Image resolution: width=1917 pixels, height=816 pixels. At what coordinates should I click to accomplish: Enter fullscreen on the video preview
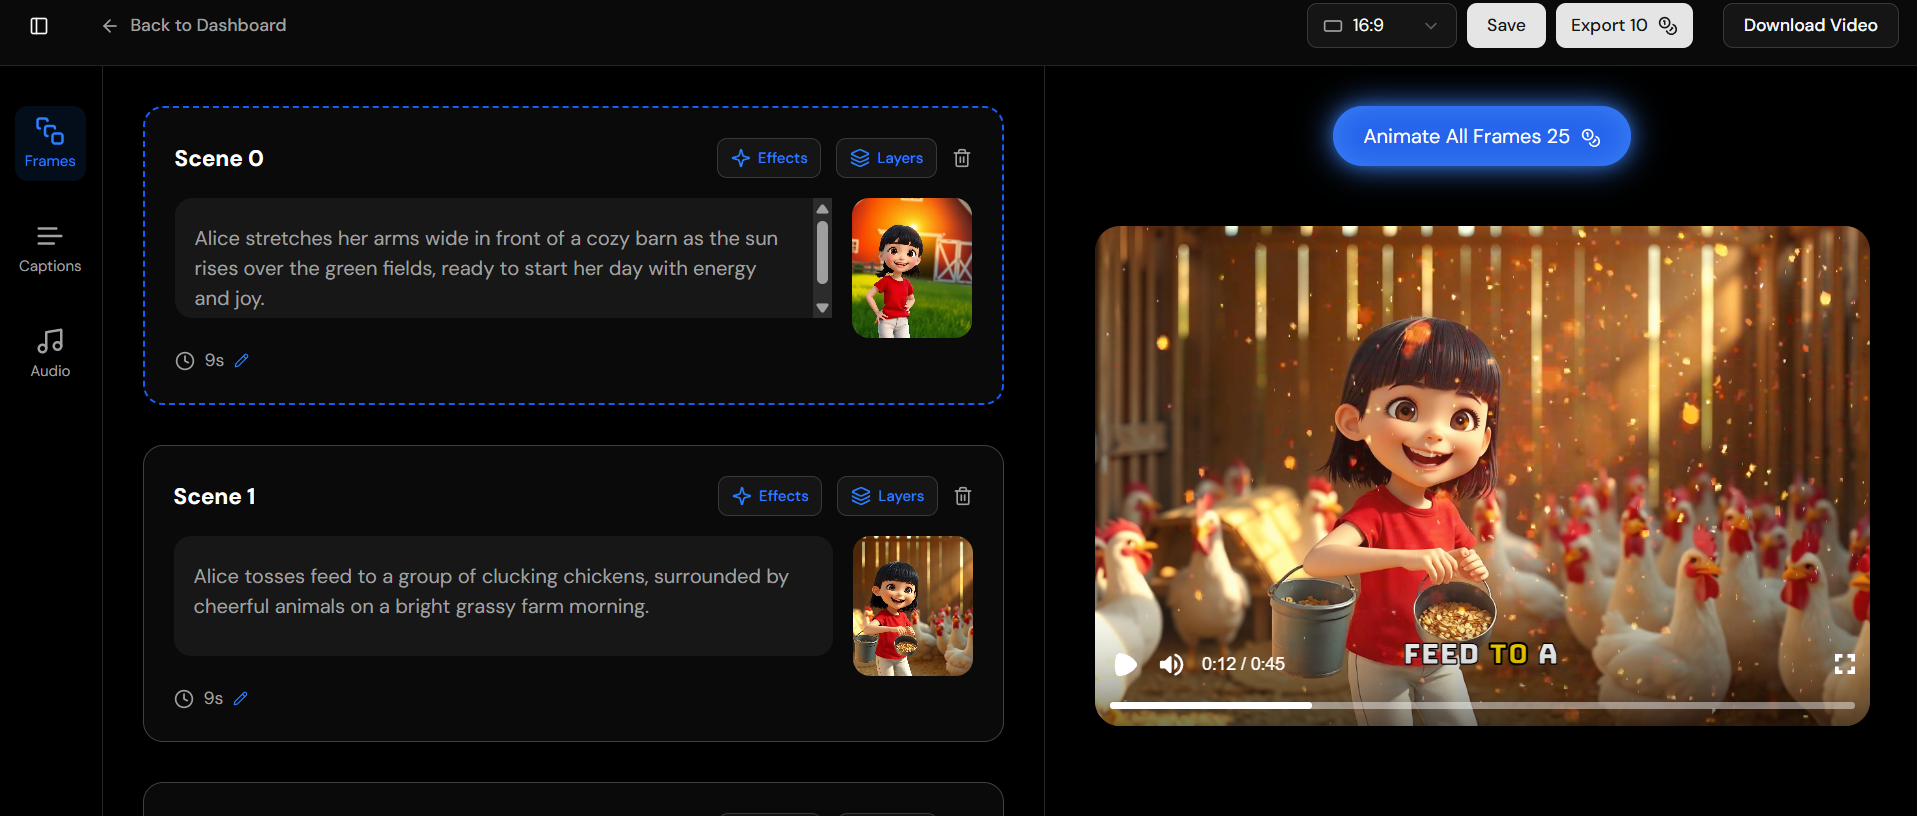pyautogui.click(x=1844, y=664)
